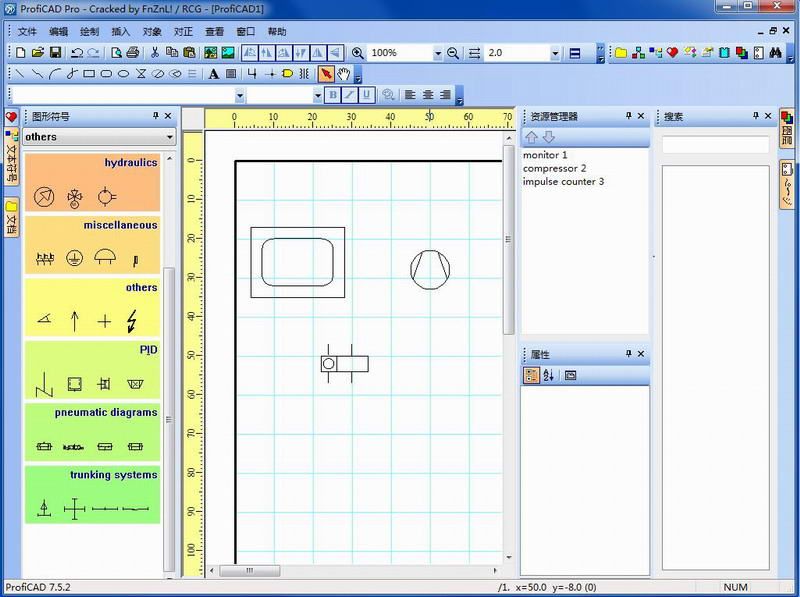Open the 帮助 menu

(277, 31)
